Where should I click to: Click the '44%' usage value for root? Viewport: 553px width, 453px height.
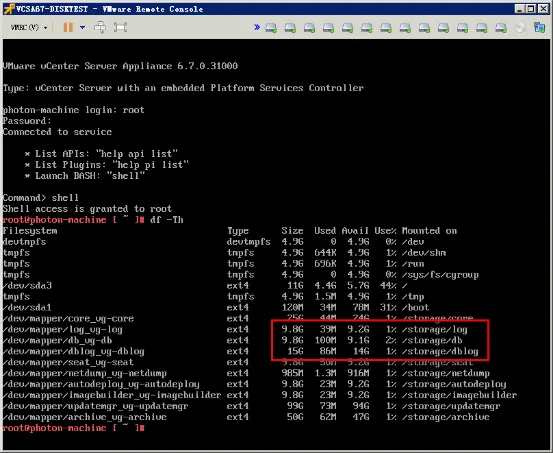[388, 285]
